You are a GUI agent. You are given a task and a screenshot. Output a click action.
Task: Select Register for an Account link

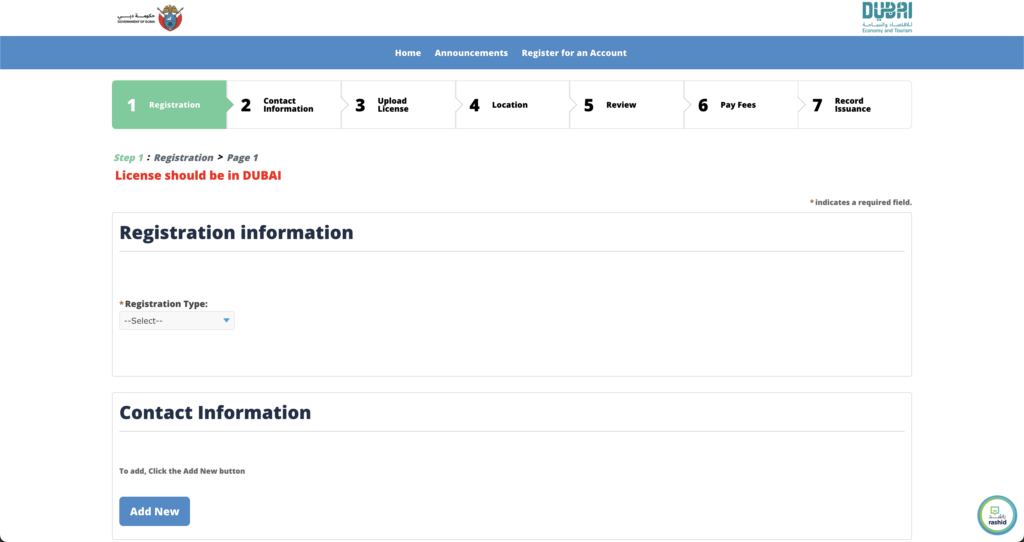click(574, 53)
